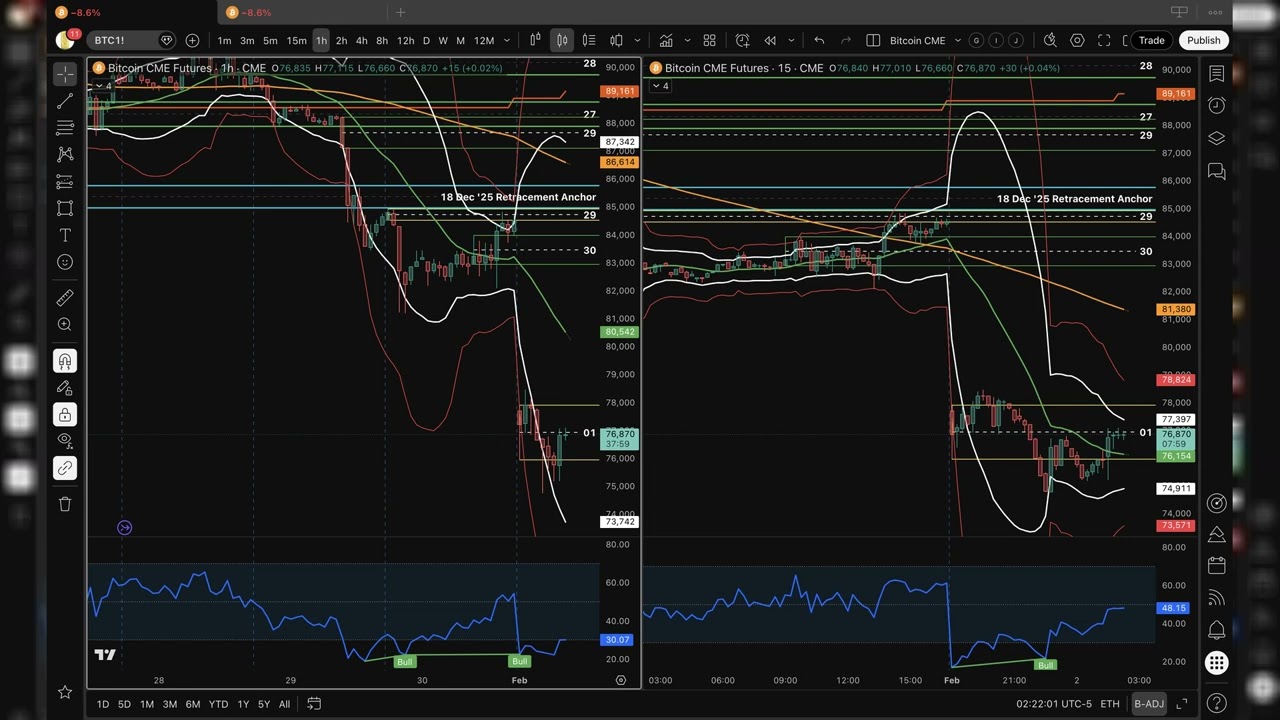Select the crosshair cursor tool

[65, 74]
